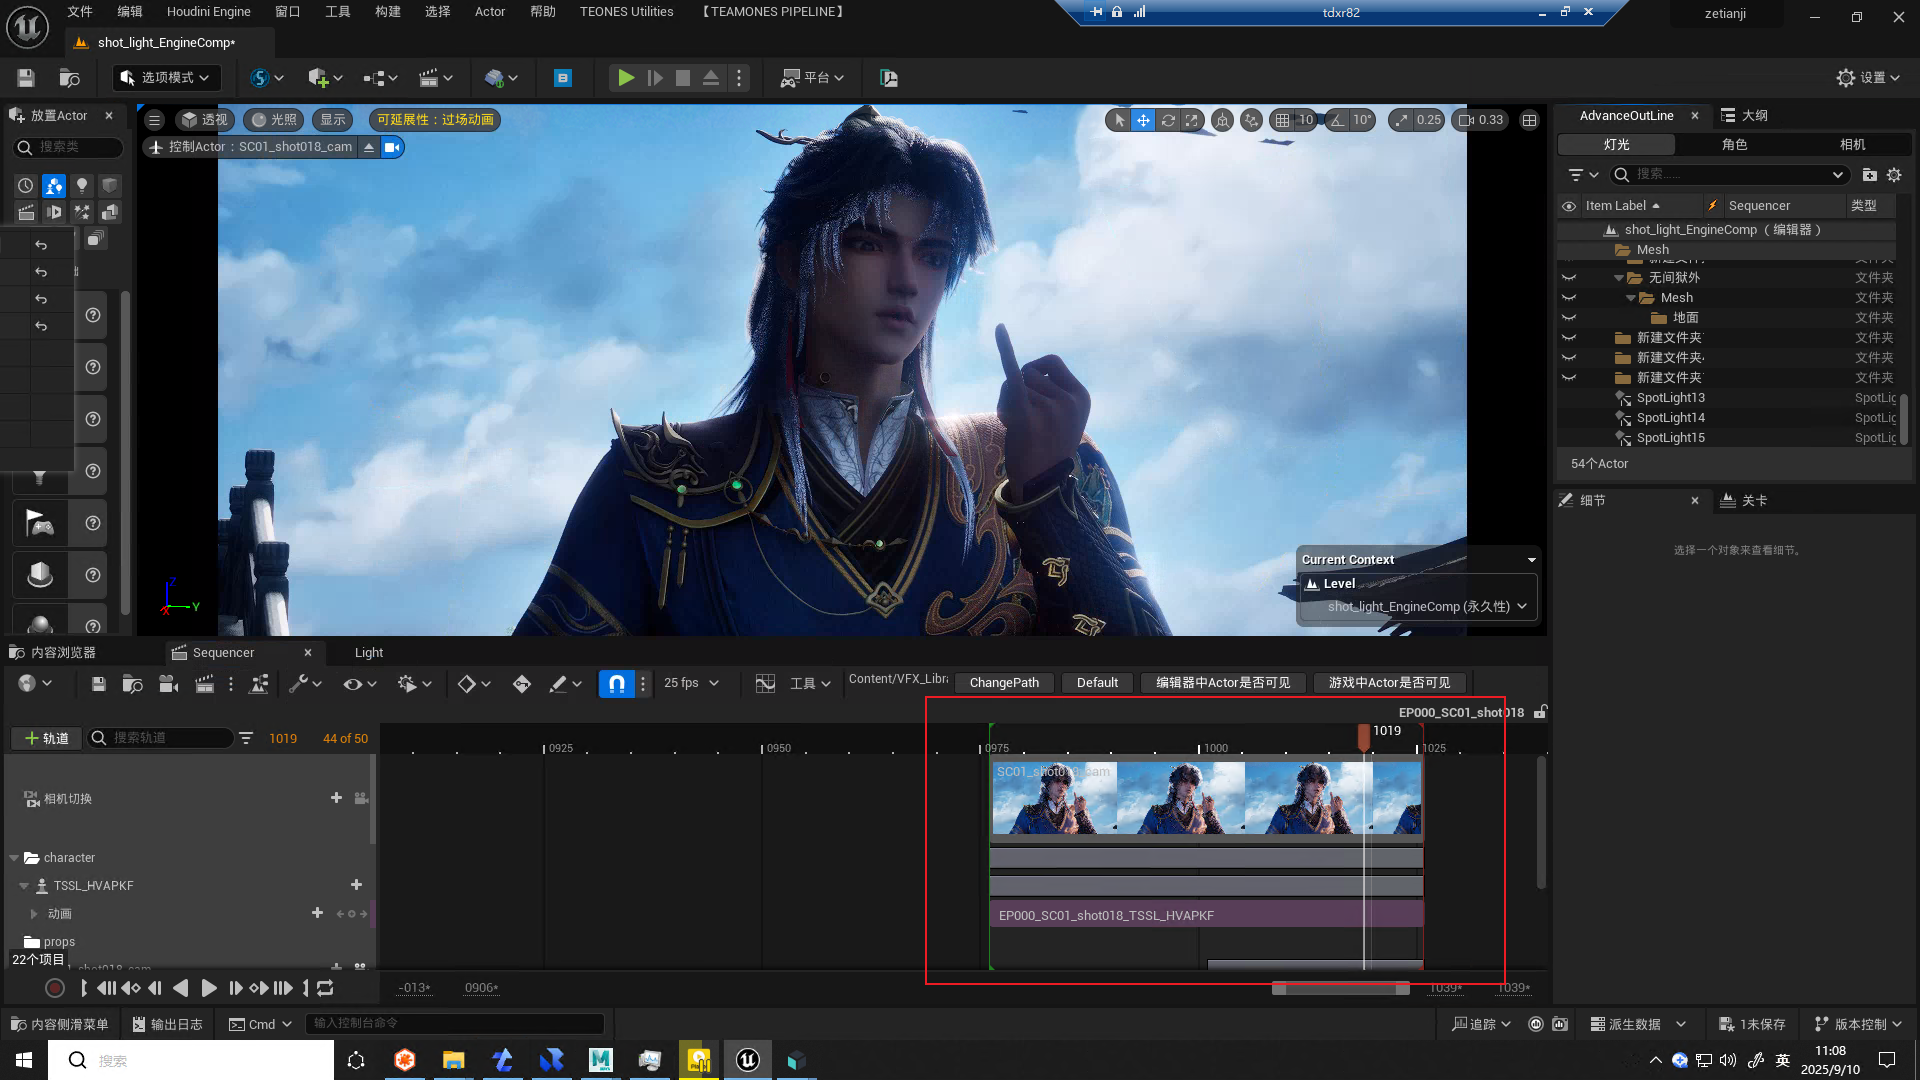The width and height of the screenshot is (1920, 1080).
Task: Click the Sequencer record button
Action: tap(55, 988)
